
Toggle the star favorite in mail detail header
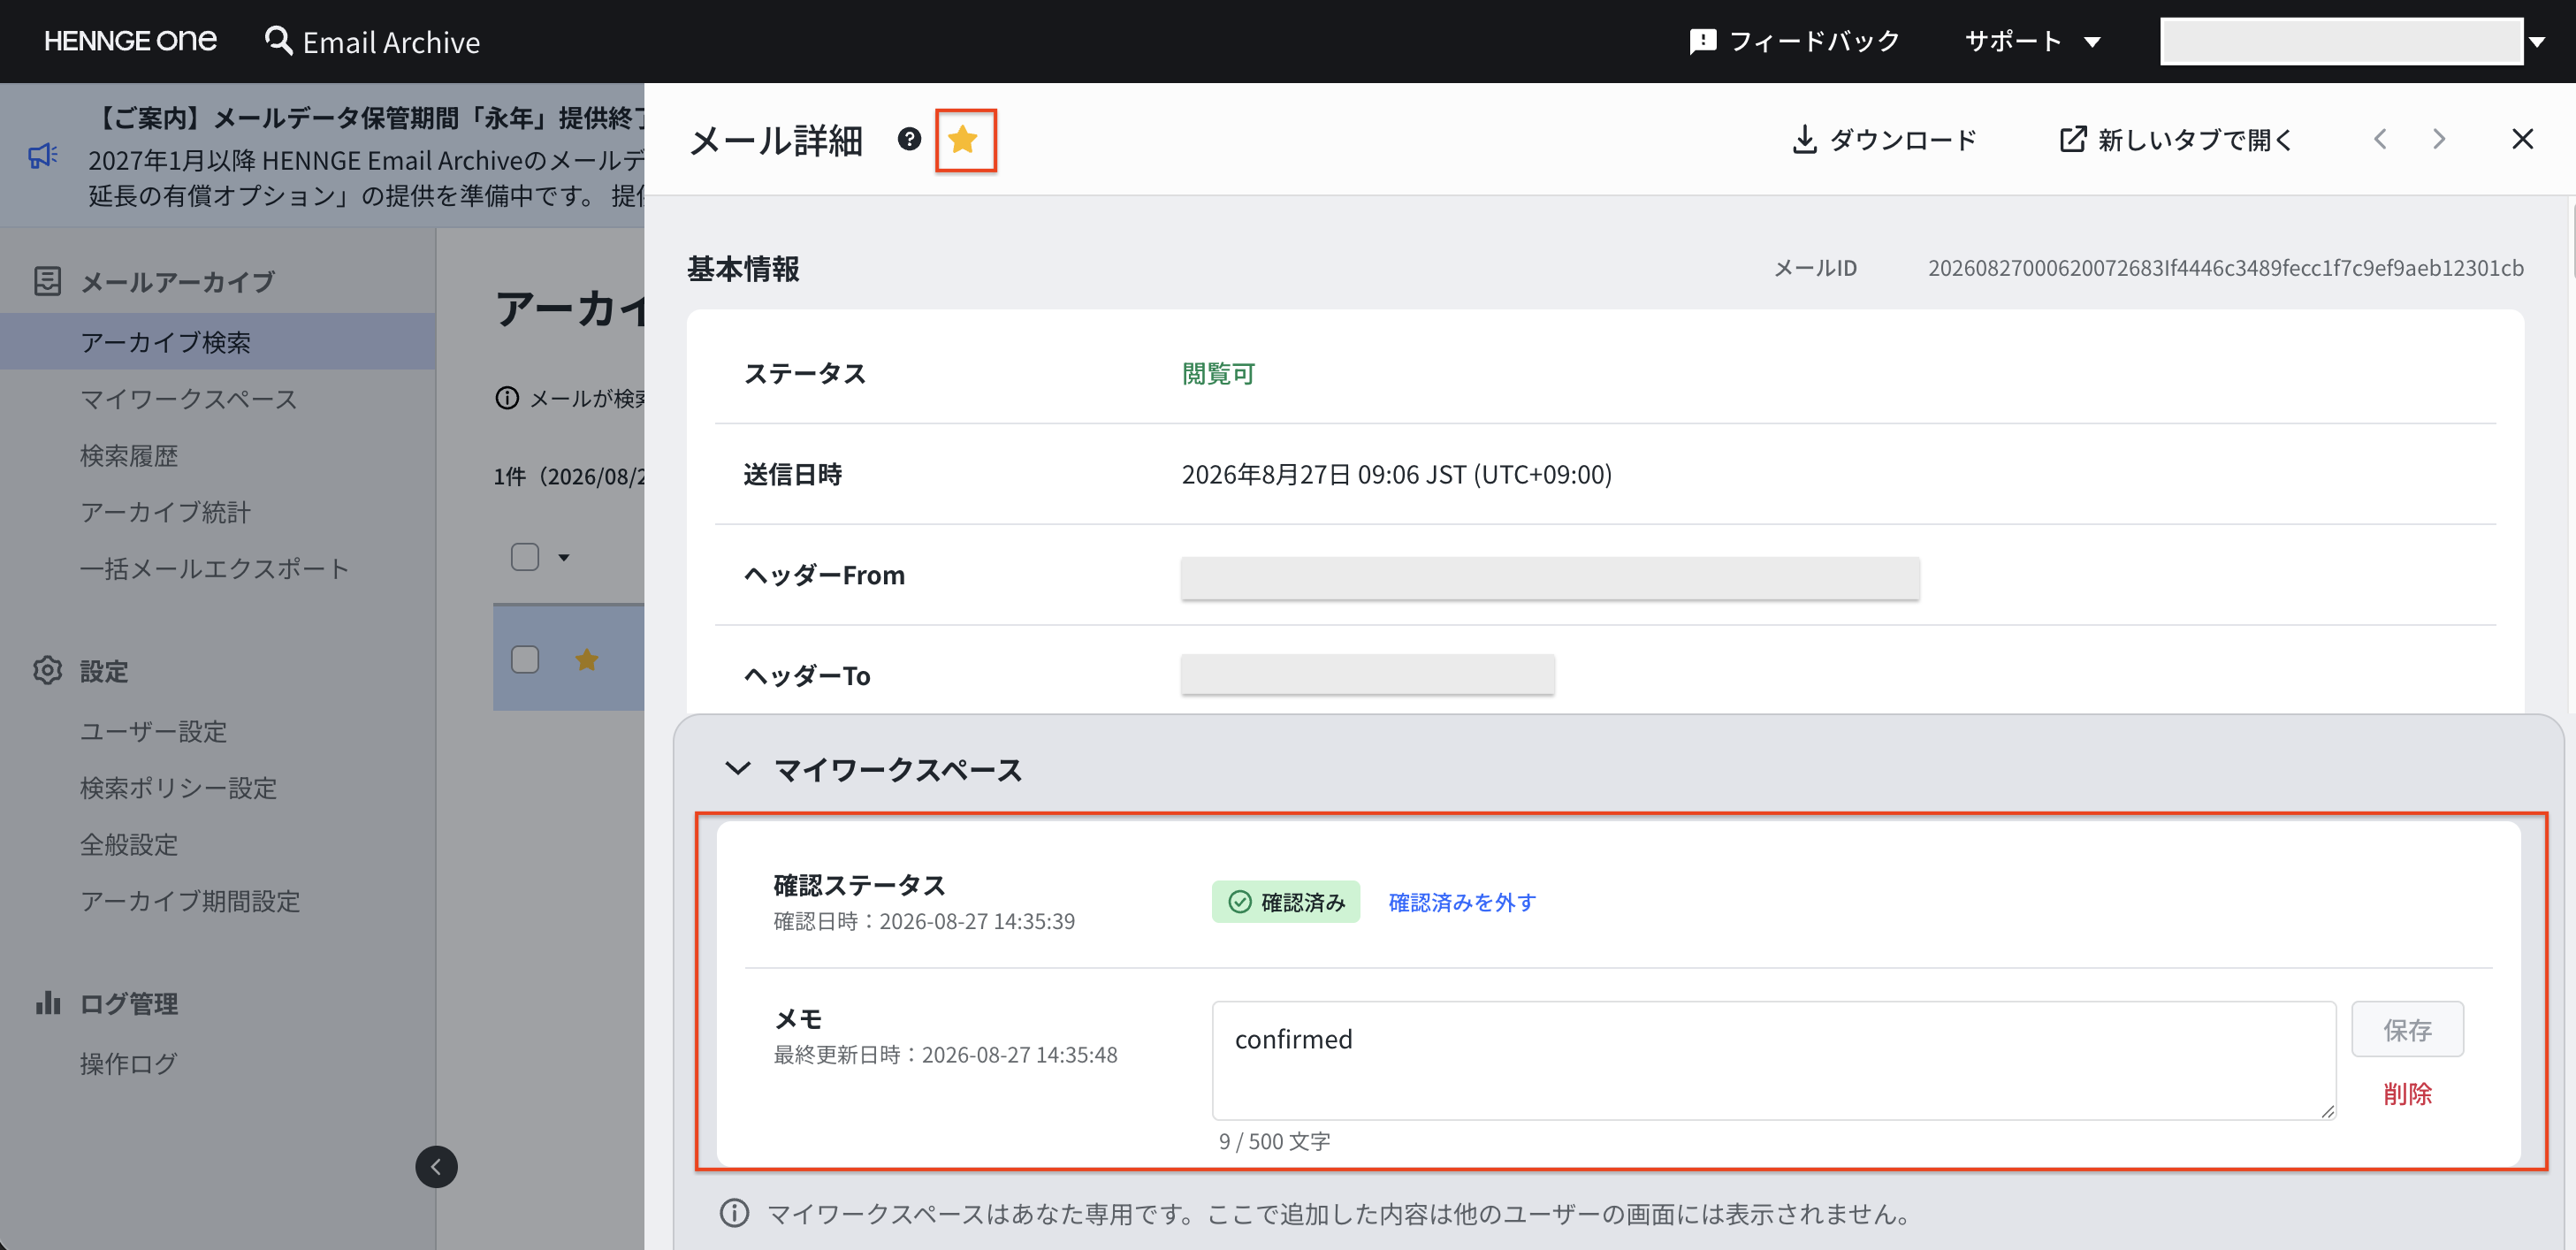[963, 140]
